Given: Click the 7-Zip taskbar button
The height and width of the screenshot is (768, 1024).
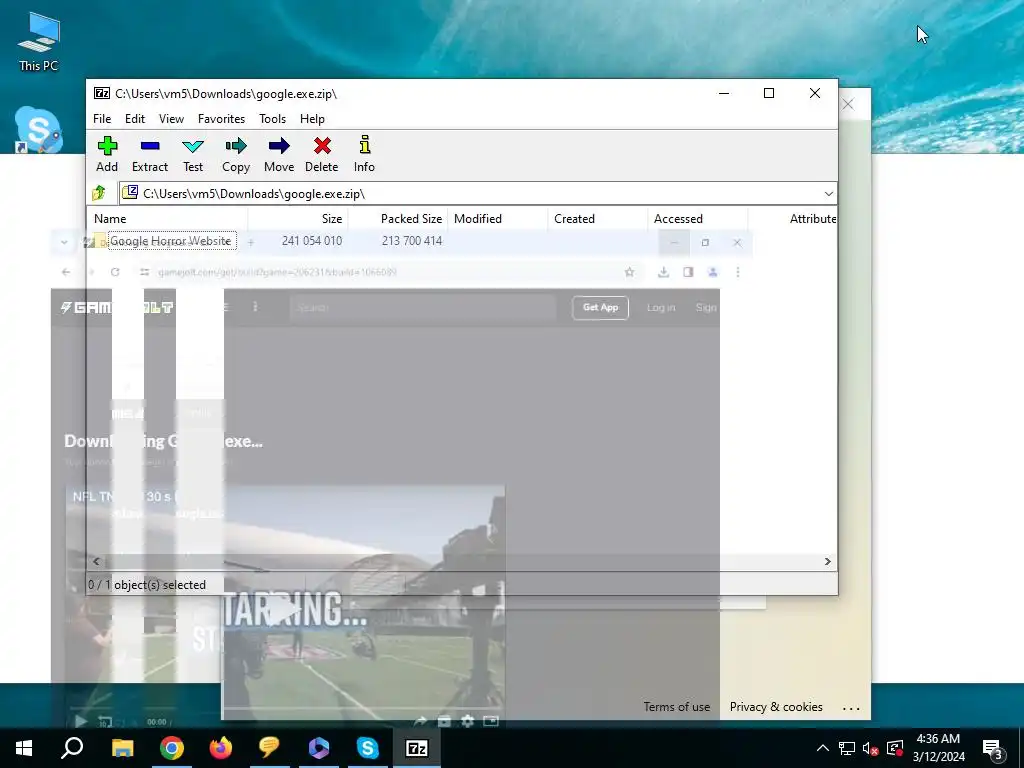Looking at the screenshot, I should click(417, 748).
